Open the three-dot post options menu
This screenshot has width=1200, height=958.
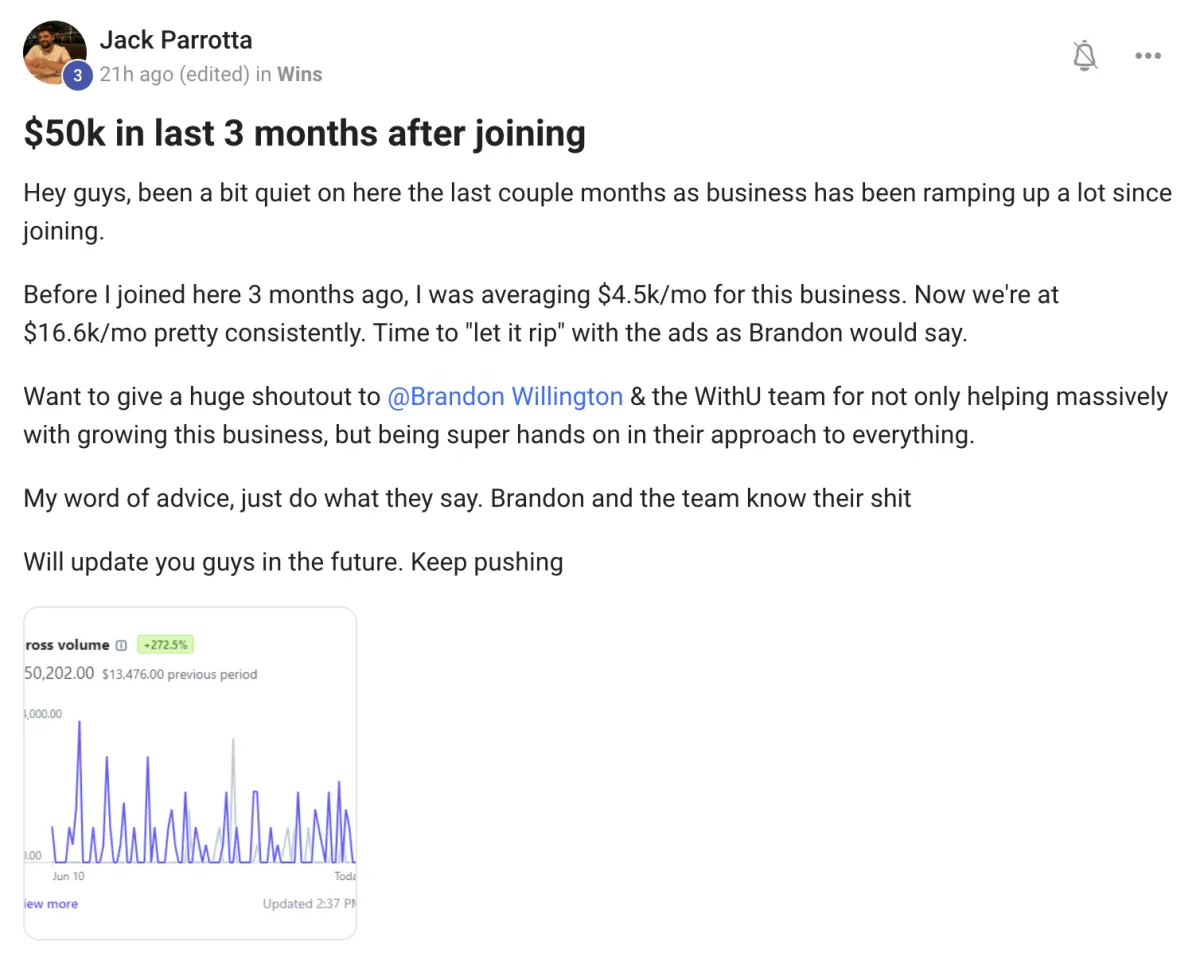click(1148, 56)
